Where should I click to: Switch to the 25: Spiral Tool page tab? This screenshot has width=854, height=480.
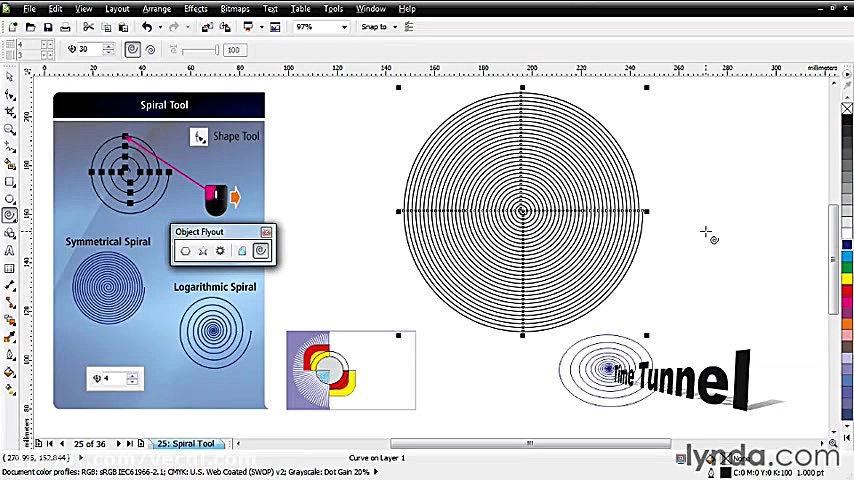[185, 443]
